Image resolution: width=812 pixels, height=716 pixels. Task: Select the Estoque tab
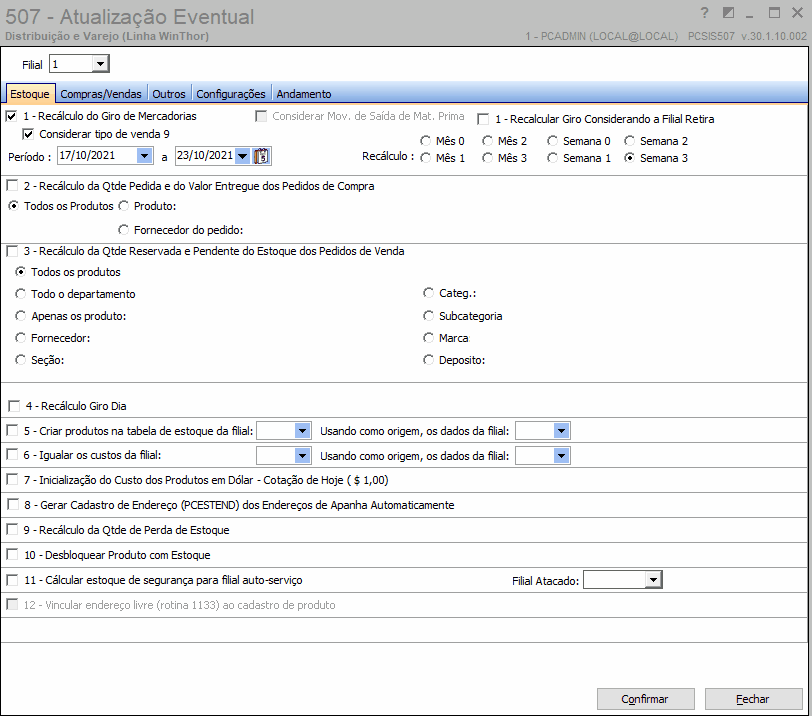tap(30, 94)
